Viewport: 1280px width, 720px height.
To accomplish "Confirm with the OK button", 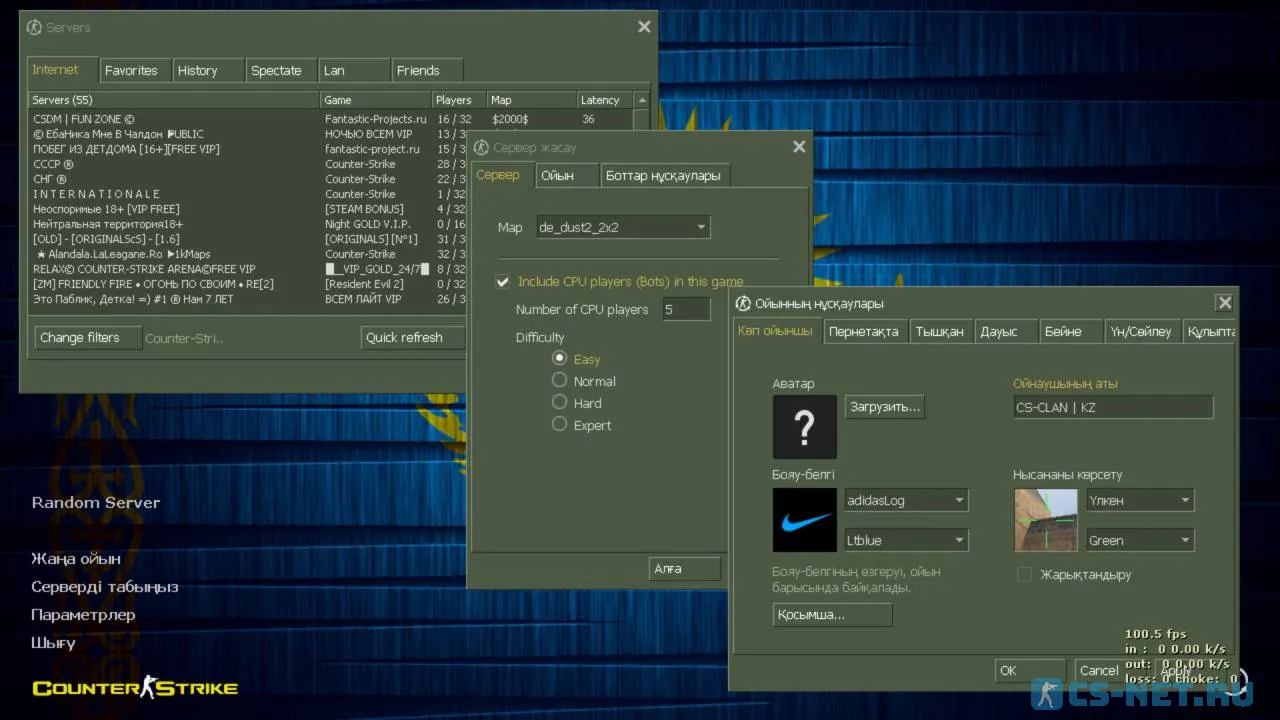I will (1030, 670).
